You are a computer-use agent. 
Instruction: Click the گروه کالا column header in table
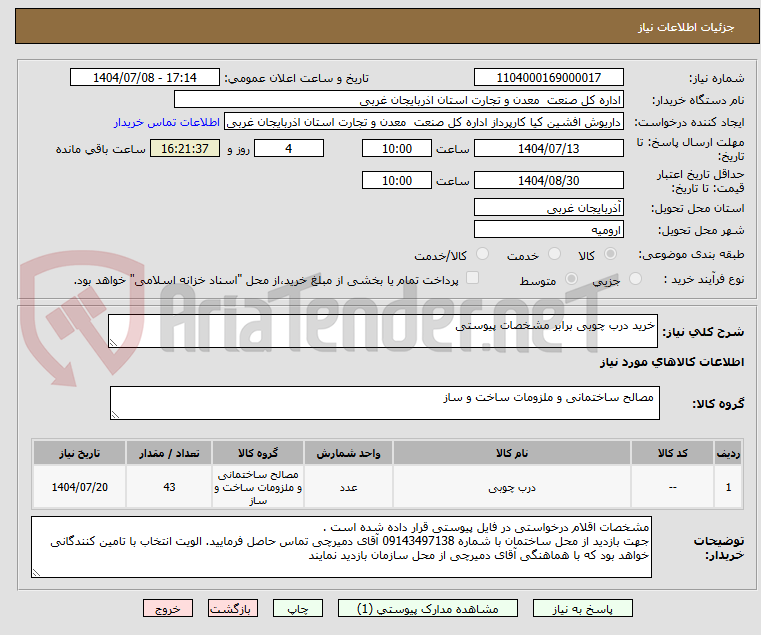tap(258, 453)
